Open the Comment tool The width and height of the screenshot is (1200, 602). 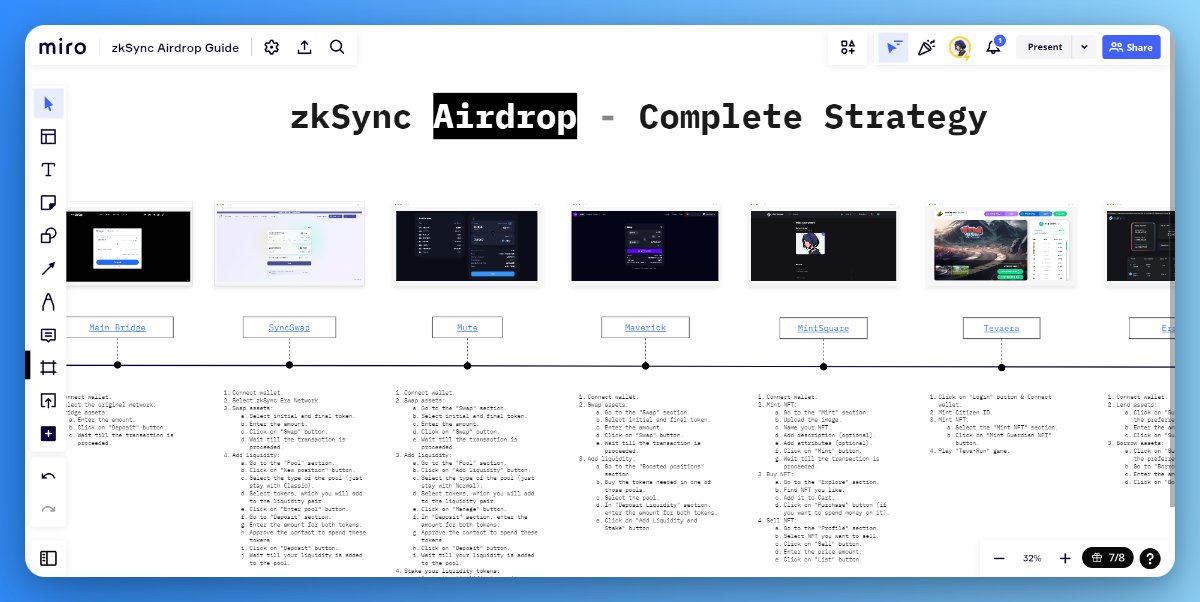48,334
